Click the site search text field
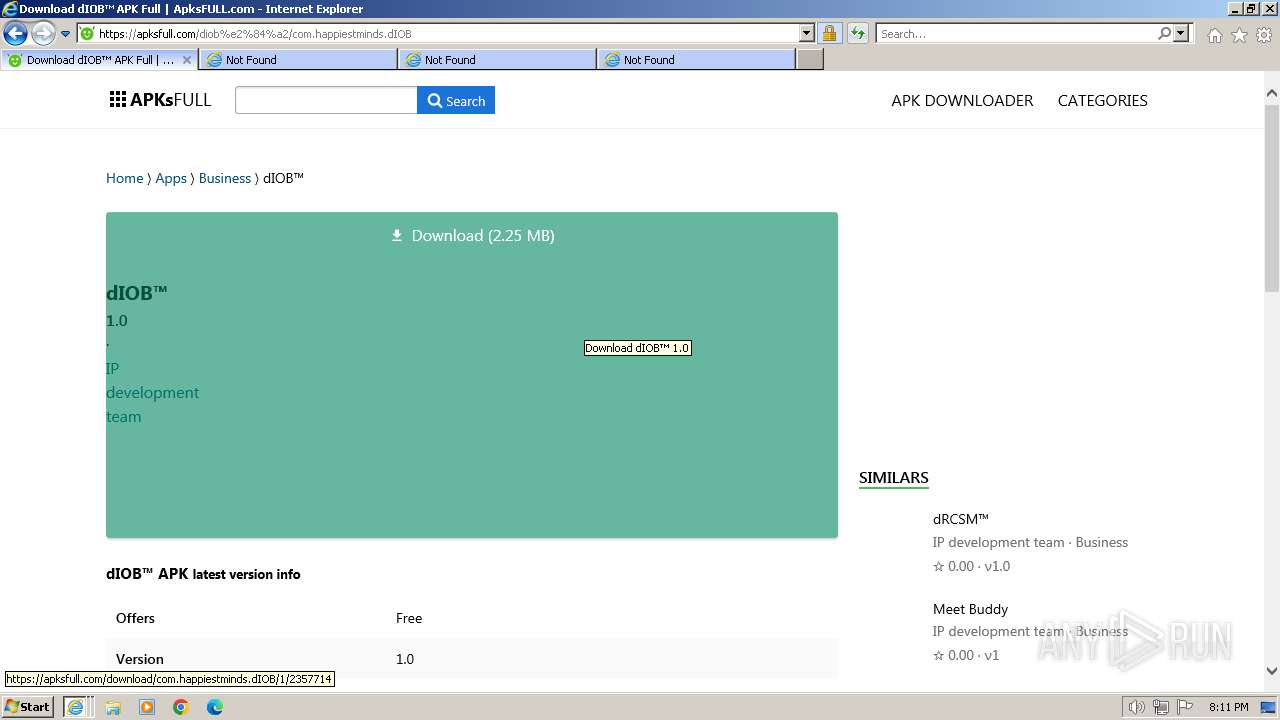 pyautogui.click(x=326, y=100)
